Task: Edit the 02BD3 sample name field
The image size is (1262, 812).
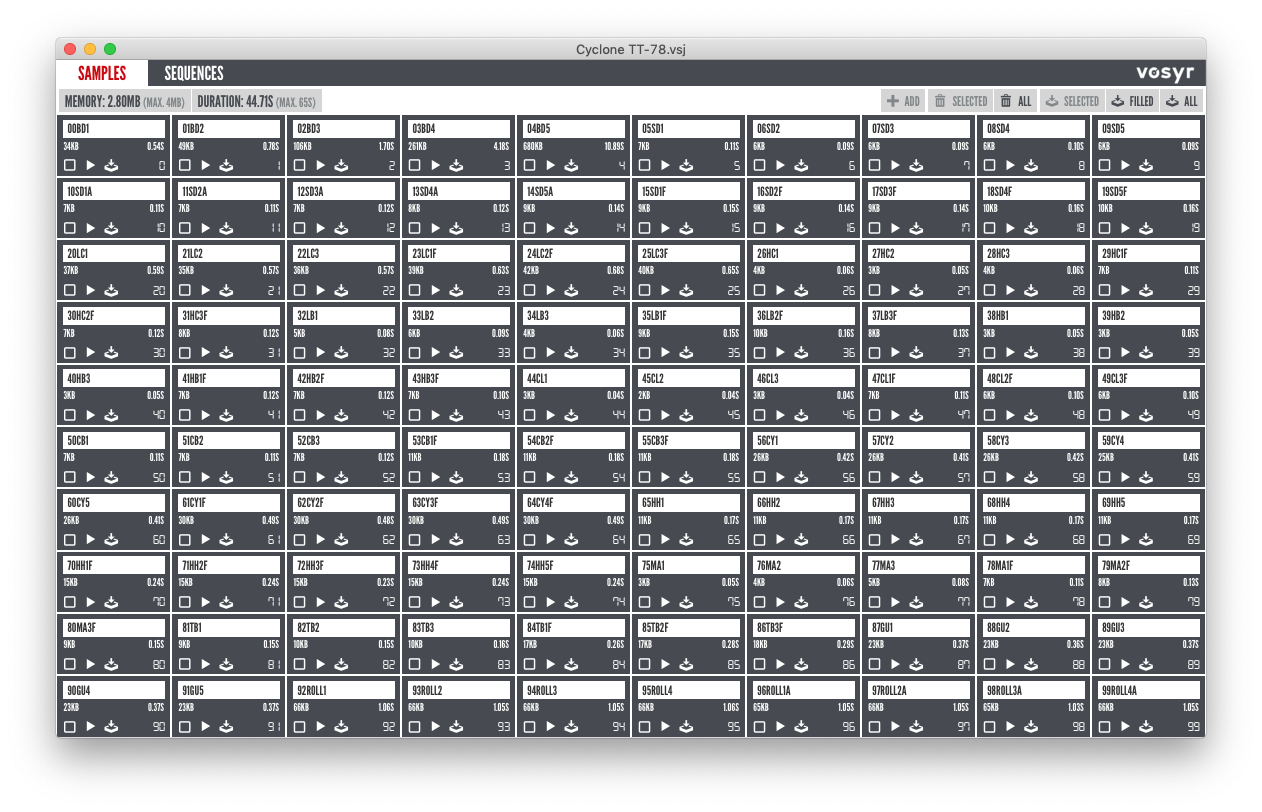Action: 343,129
